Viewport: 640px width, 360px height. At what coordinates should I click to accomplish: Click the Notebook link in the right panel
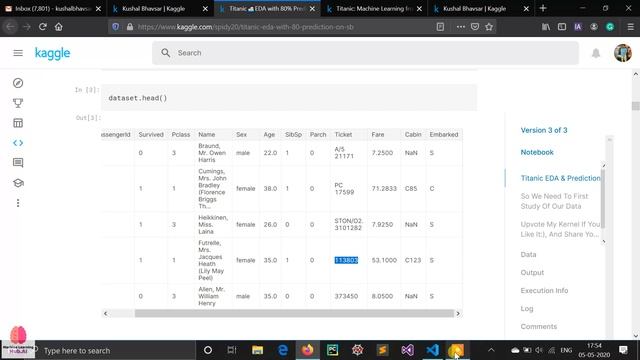537,152
